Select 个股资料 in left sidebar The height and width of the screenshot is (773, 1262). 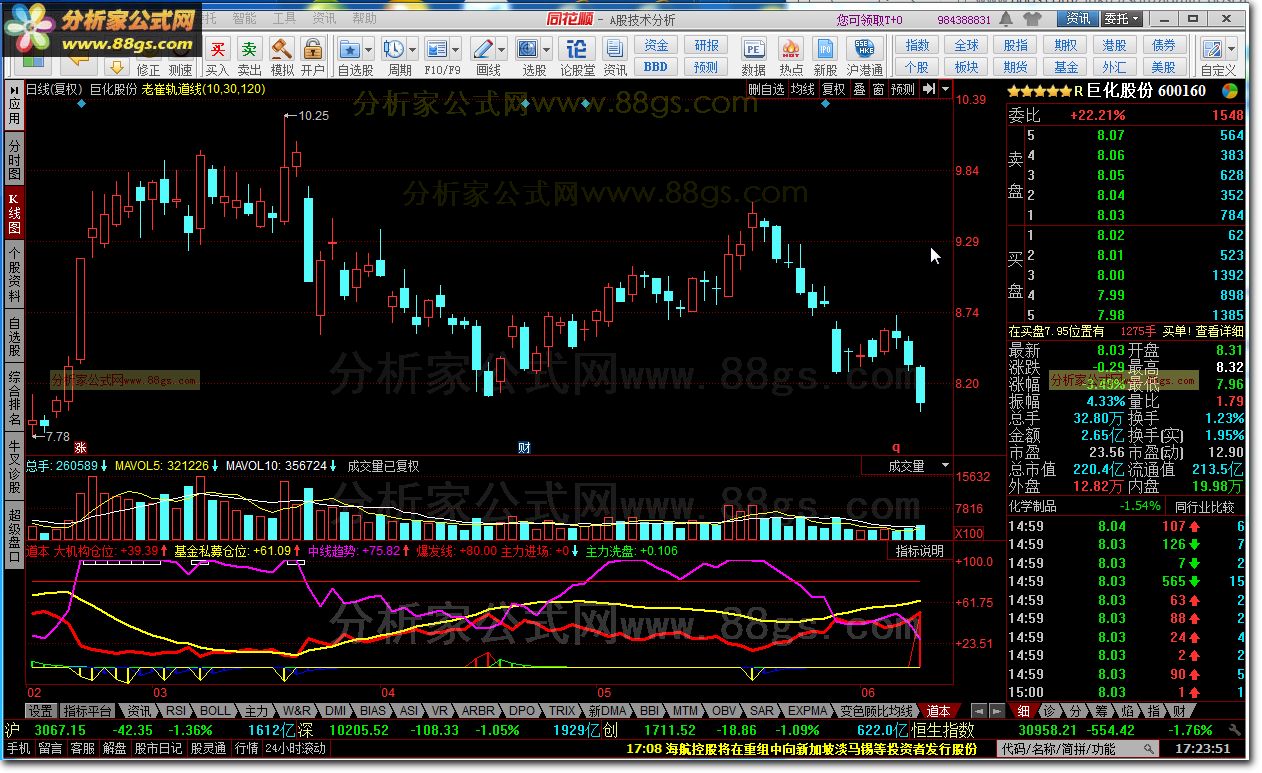[x=14, y=274]
